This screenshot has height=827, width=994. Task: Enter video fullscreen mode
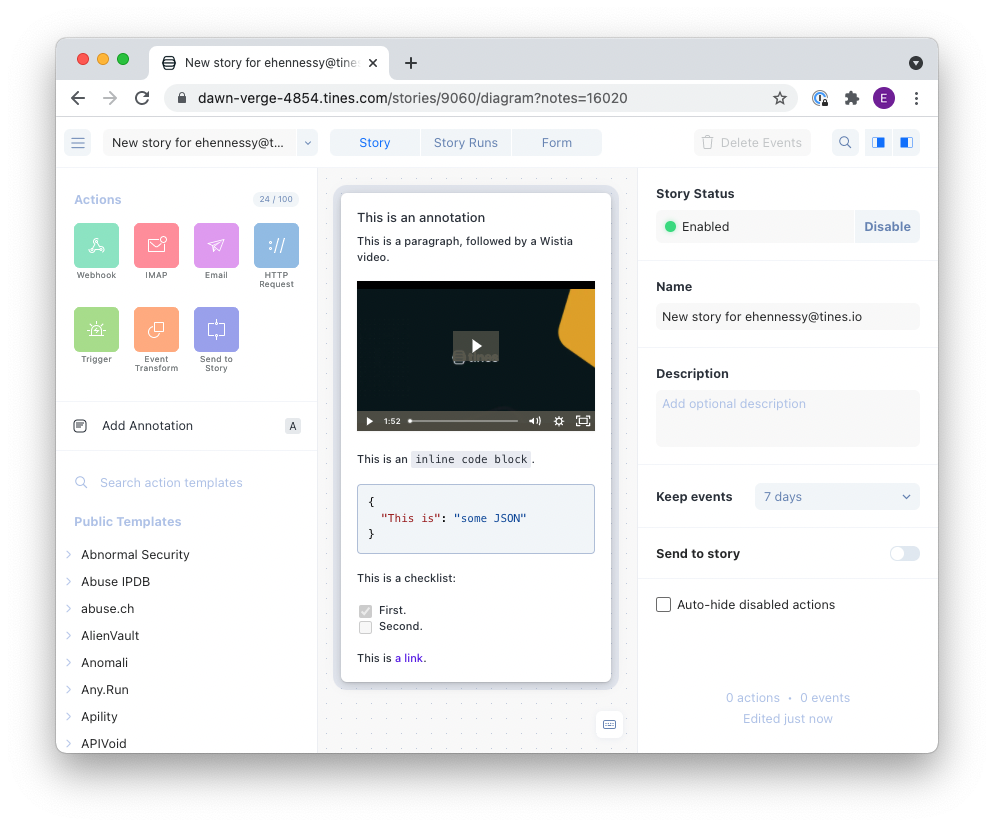(583, 421)
